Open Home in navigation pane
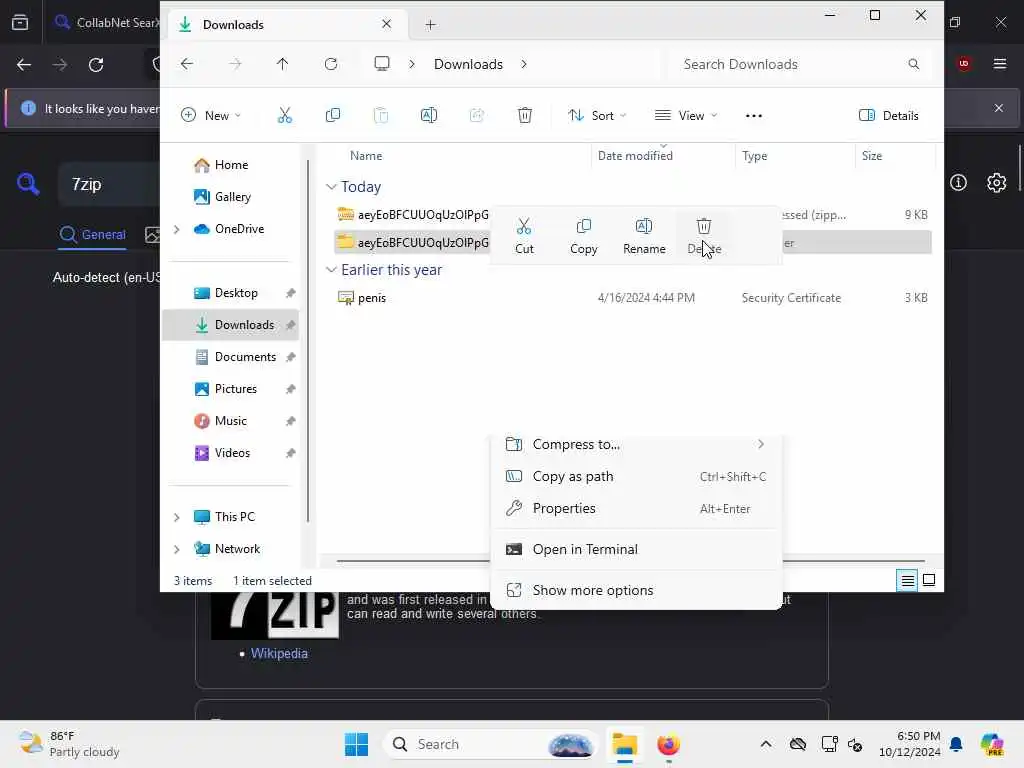The height and width of the screenshot is (768, 1024). click(231, 165)
